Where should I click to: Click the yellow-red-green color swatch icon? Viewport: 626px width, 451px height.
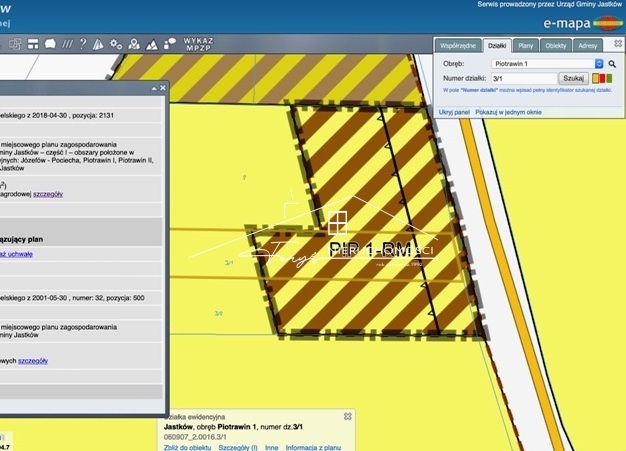point(601,77)
